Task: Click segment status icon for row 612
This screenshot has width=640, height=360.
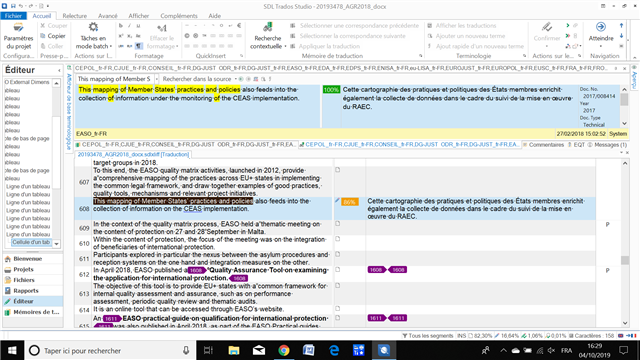Action: (x=338, y=269)
